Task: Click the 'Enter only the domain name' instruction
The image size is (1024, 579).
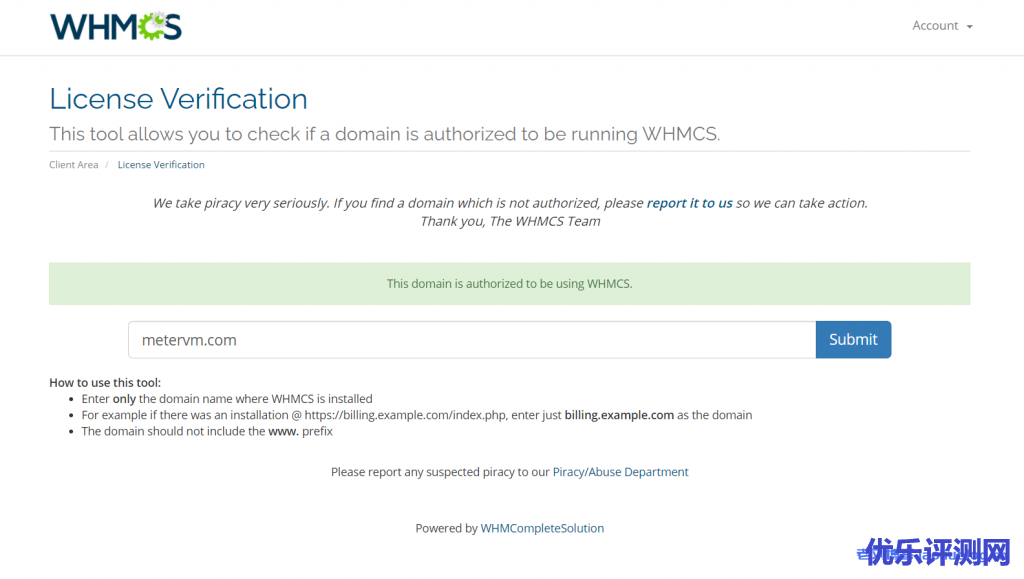Action: point(227,399)
